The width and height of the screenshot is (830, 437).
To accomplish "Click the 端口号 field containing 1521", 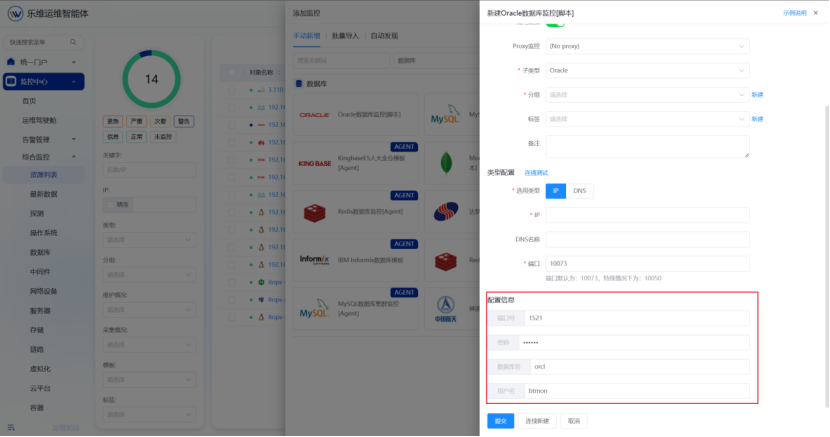I will tap(637, 318).
